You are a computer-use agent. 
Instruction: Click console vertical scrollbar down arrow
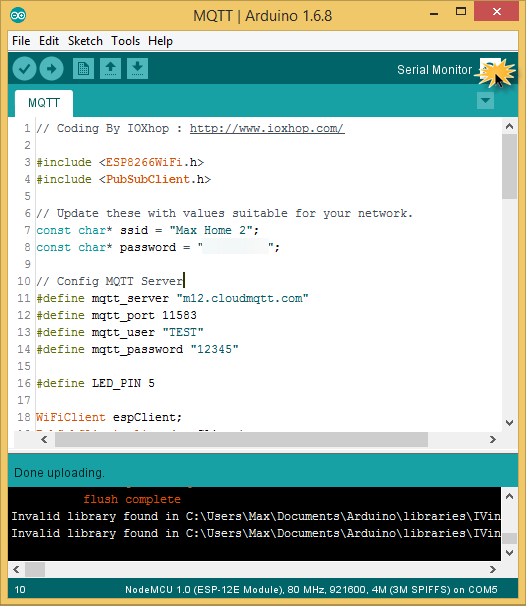(x=509, y=553)
